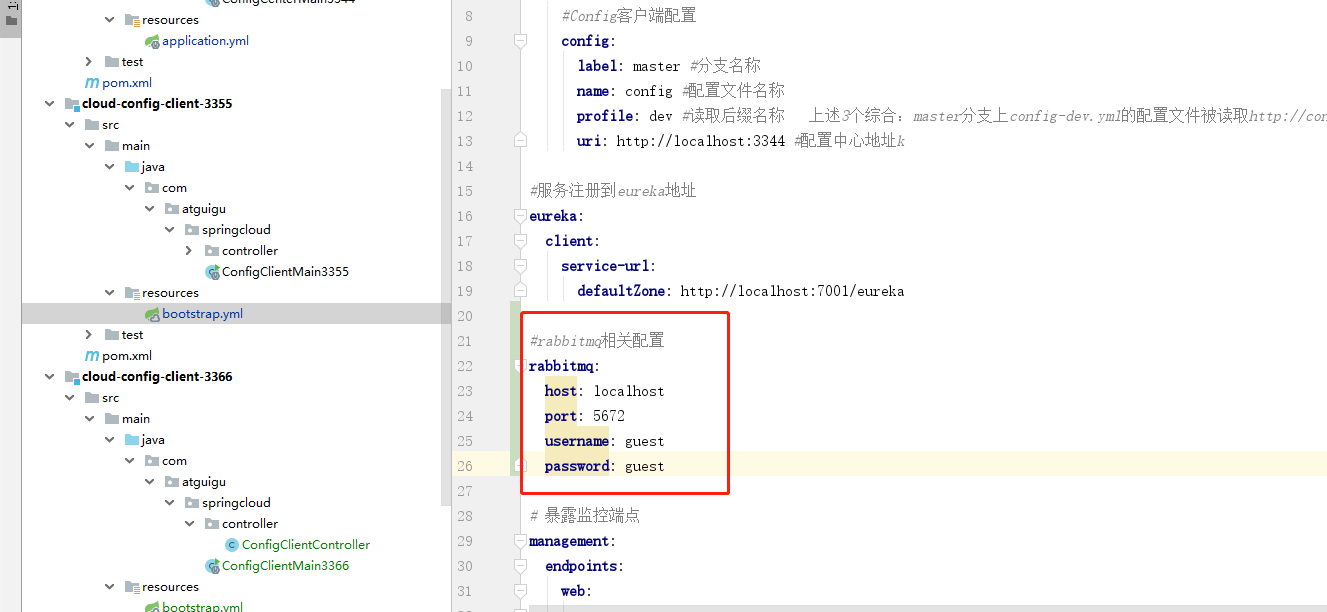Click the atguigu package icon in client-3355
This screenshot has height=612, width=1327.
point(171,209)
